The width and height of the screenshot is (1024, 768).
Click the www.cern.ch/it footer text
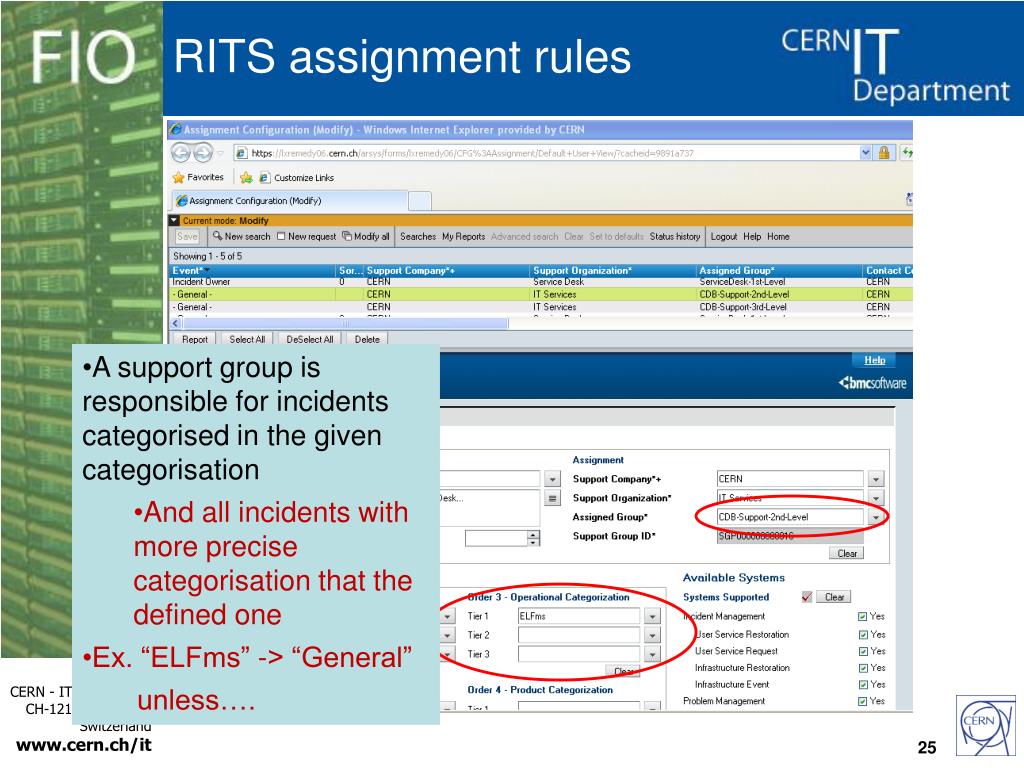pyautogui.click(x=84, y=744)
